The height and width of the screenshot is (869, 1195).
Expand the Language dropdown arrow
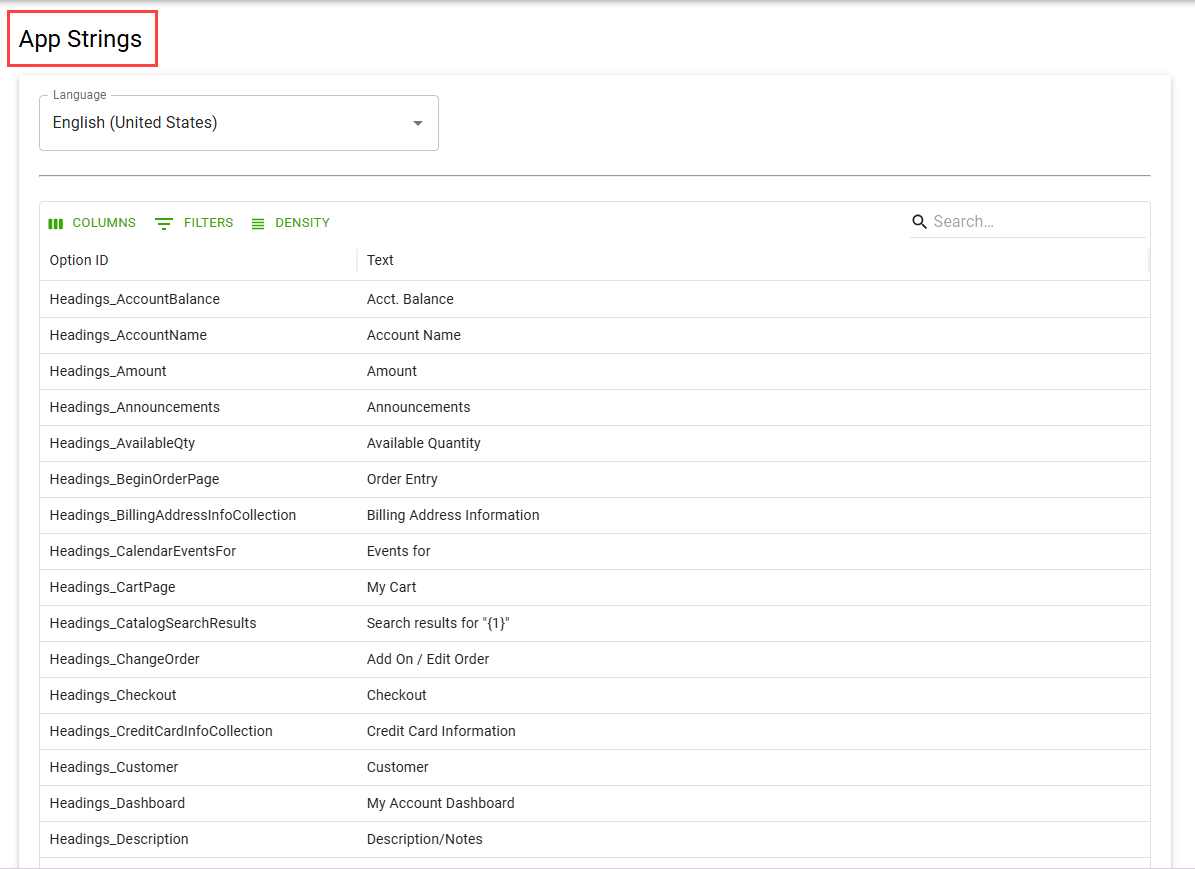click(418, 123)
